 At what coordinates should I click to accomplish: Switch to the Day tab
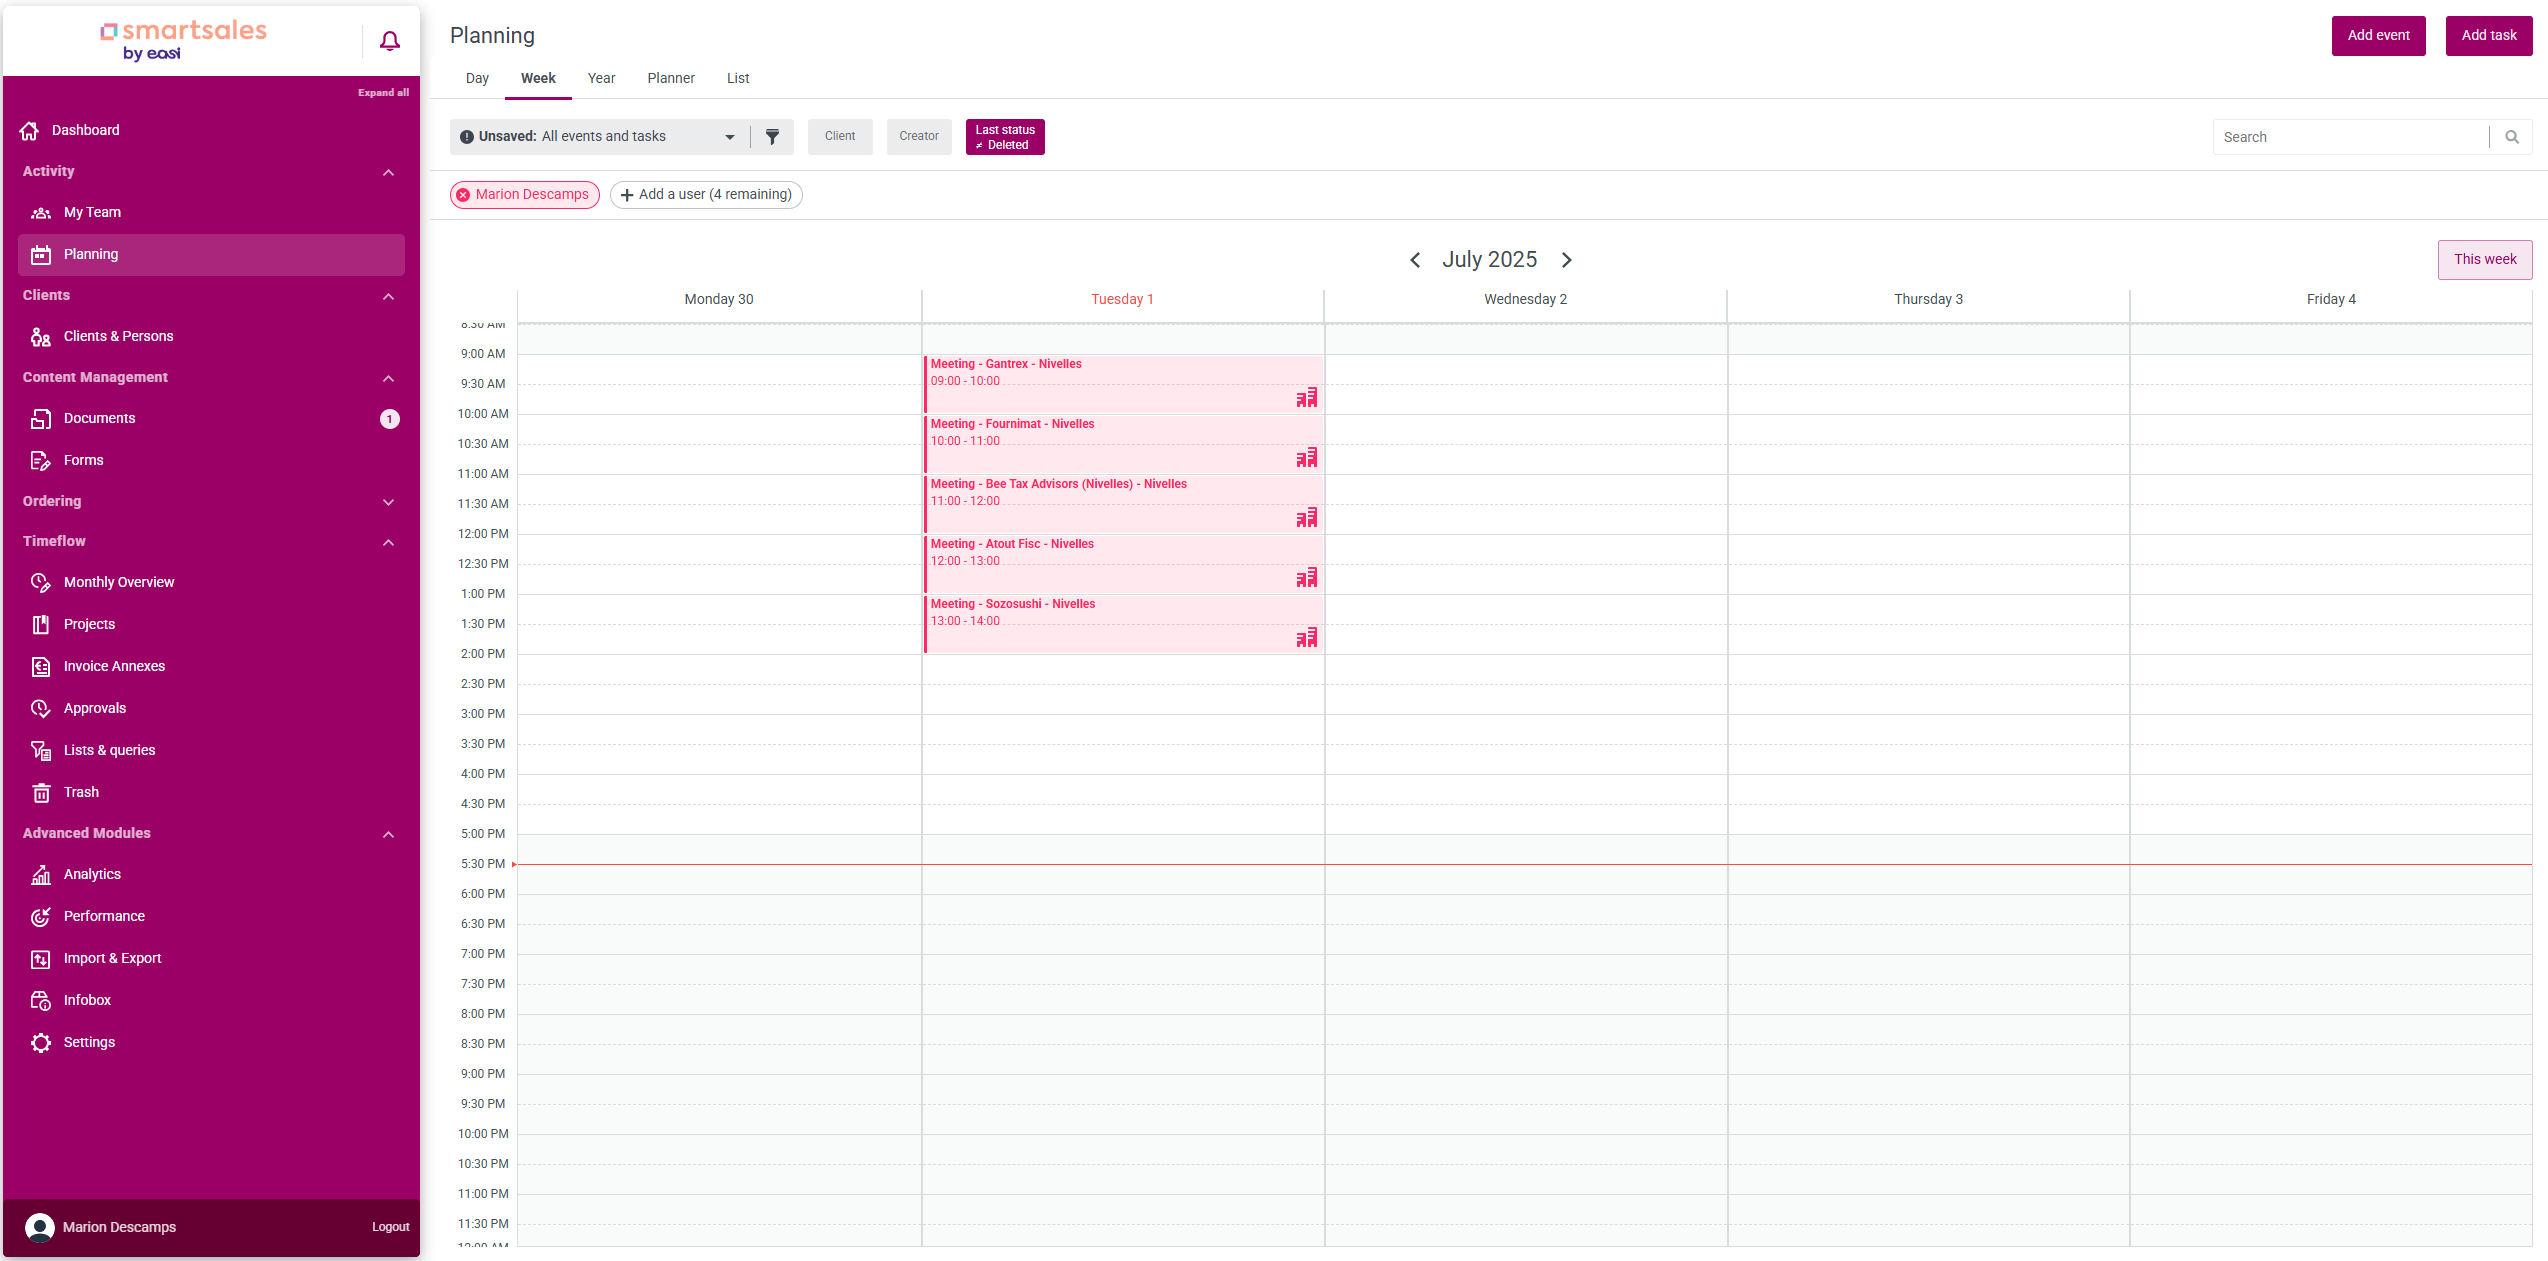477,78
